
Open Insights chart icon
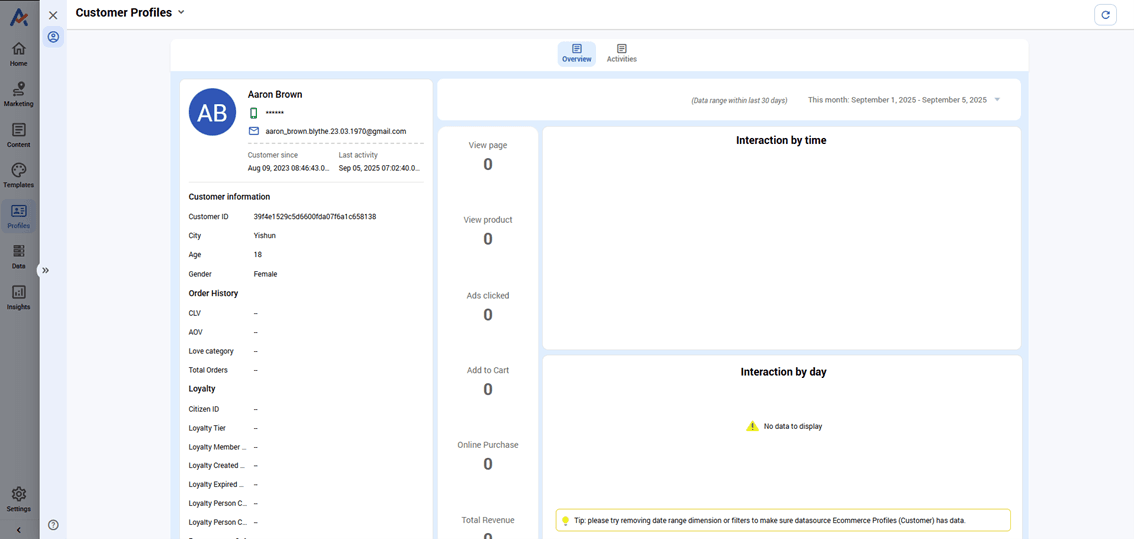18,297
